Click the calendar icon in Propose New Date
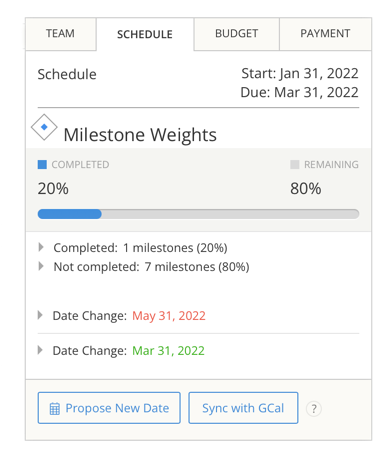 click(x=55, y=409)
